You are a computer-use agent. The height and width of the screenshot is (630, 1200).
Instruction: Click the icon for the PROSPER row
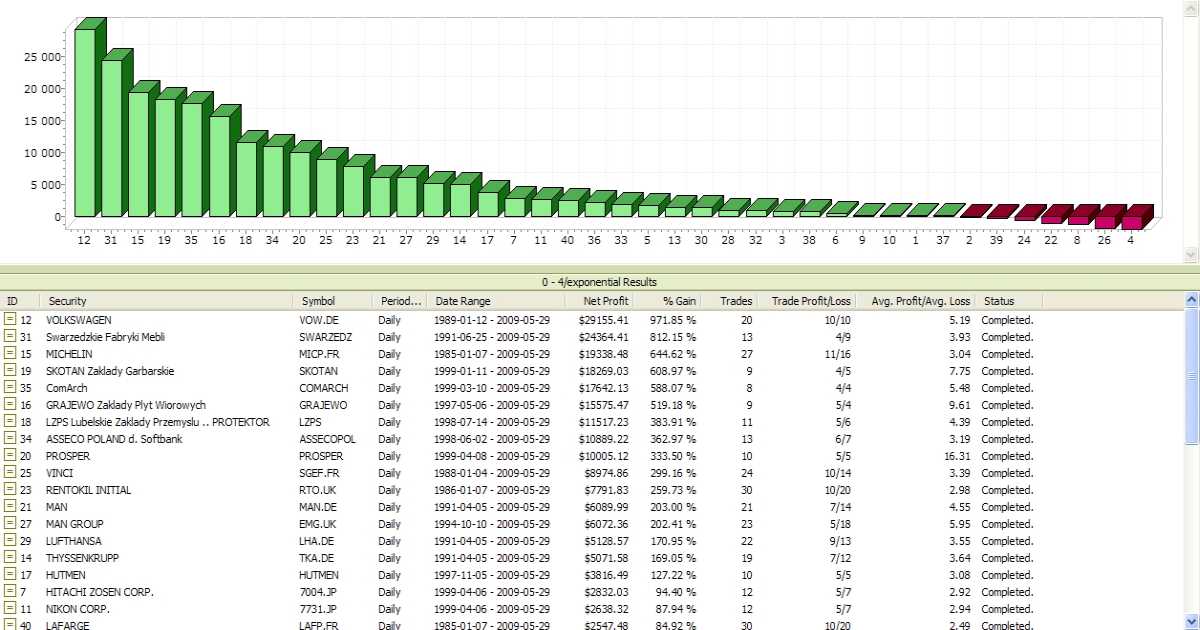pos(11,456)
